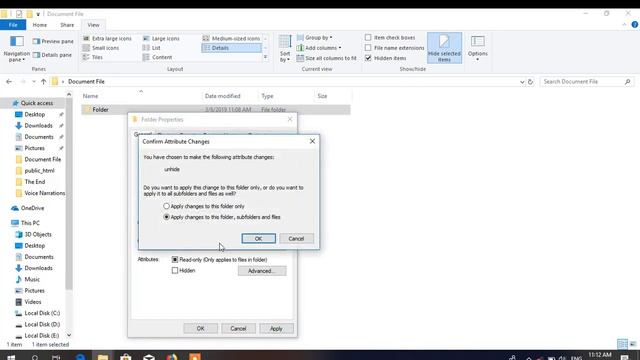Click Apply in Folder Properties
The width and height of the screenshot is (640, 360).
[x=276, y=329]
